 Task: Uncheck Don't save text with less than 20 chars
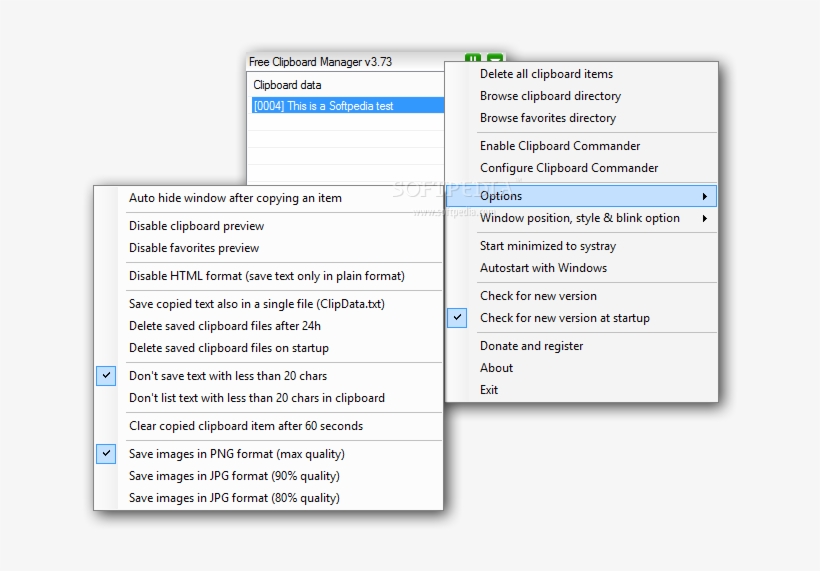pyautogui.click(x=268, y=376)
